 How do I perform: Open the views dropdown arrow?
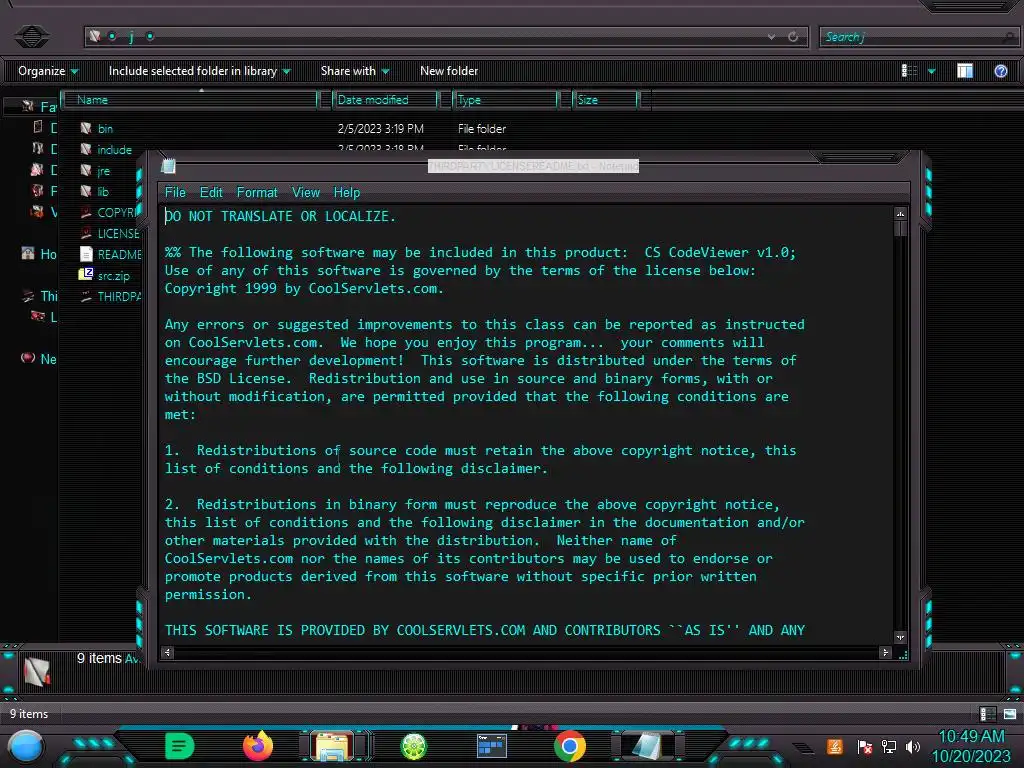pos(931,71)
